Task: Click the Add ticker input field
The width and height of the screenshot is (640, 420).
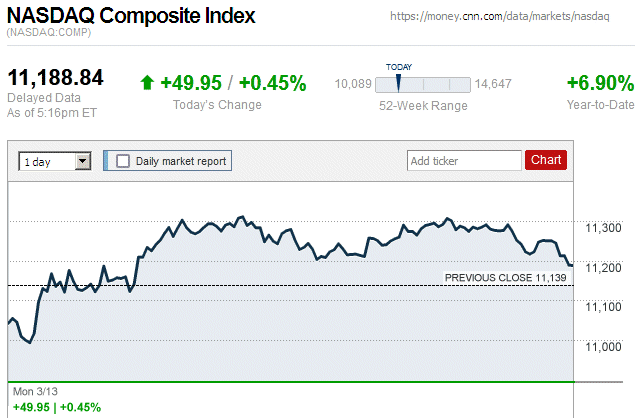Action: click(464, 160)
